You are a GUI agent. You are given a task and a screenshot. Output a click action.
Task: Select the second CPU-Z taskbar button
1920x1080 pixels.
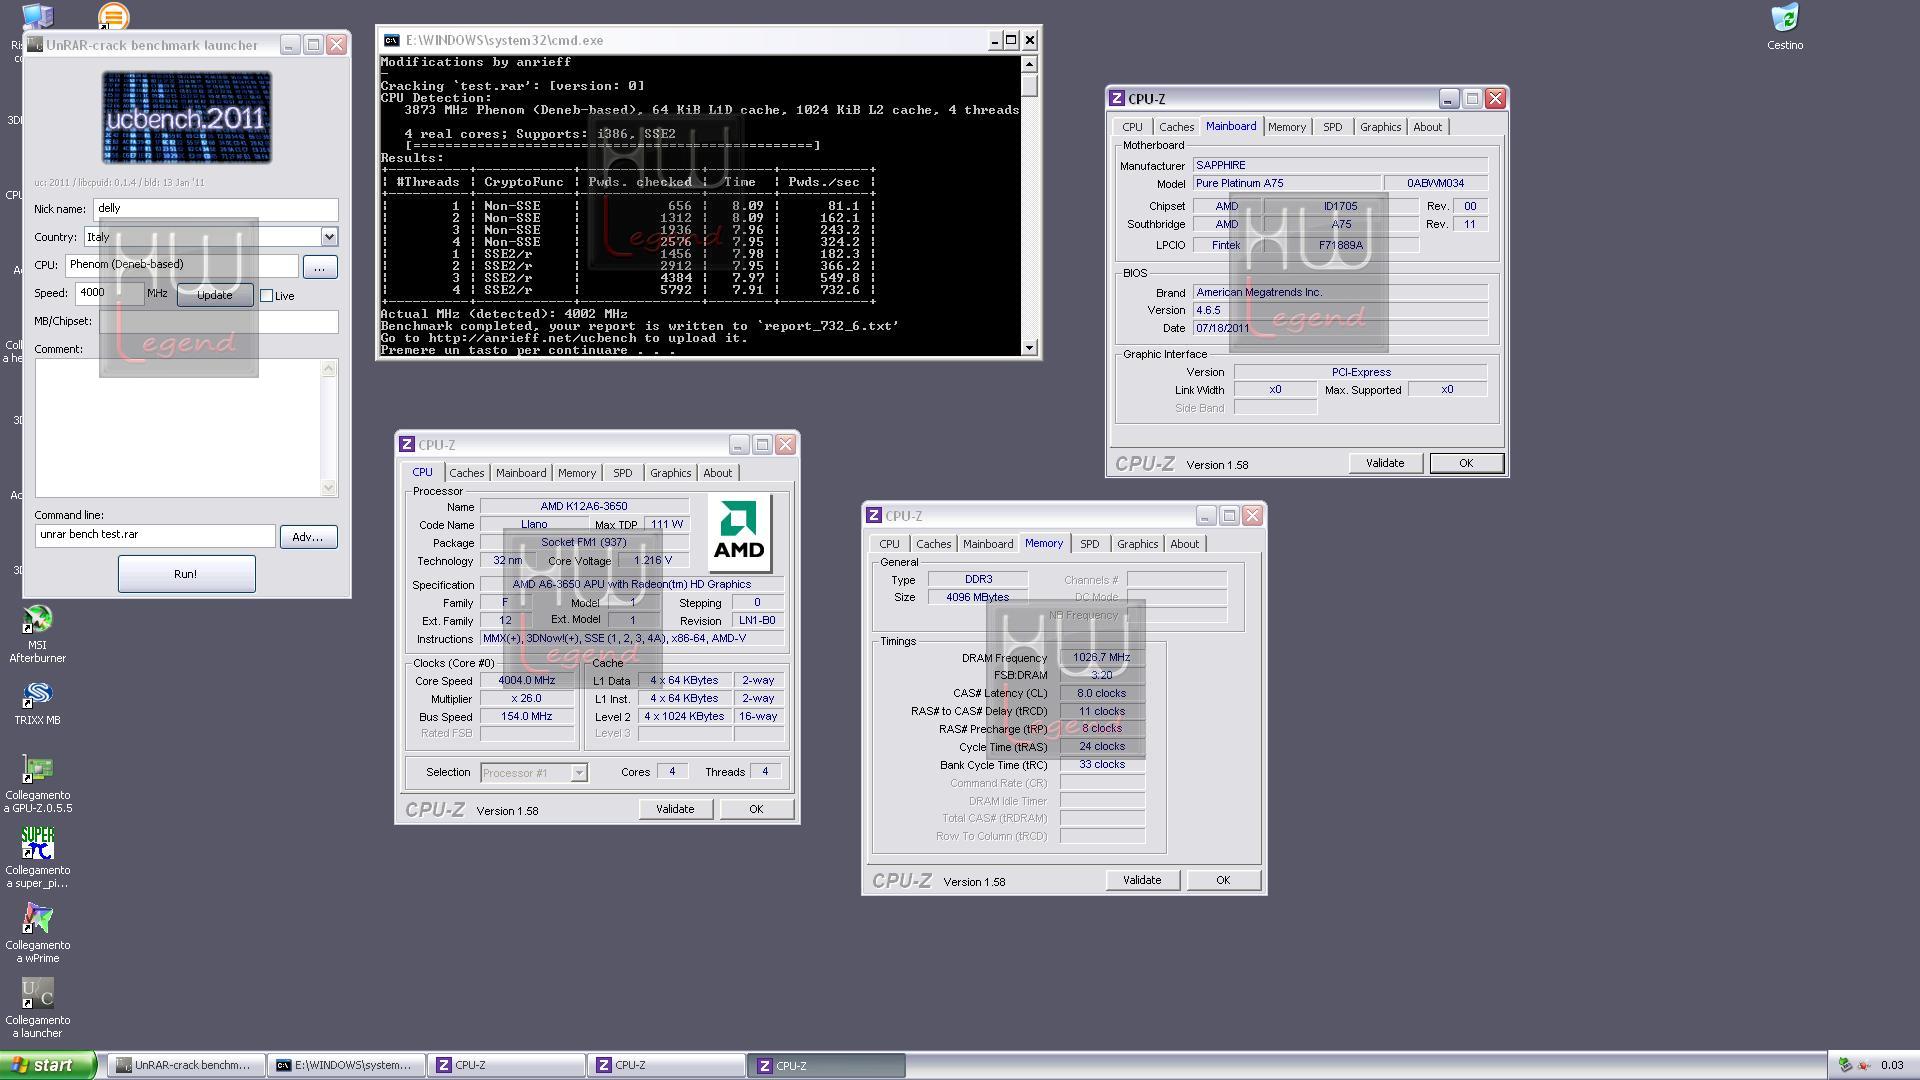pos(666,1066)
